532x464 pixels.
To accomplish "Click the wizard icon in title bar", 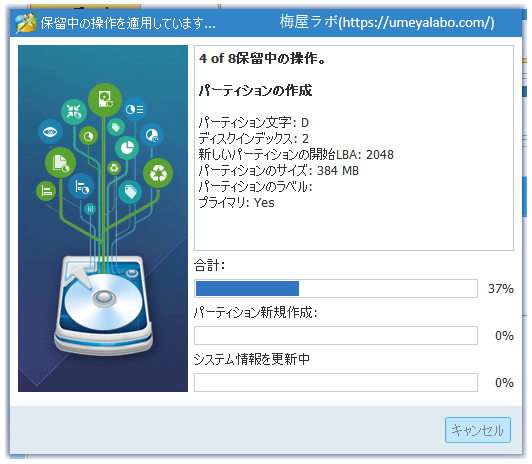I will [26, 22].
